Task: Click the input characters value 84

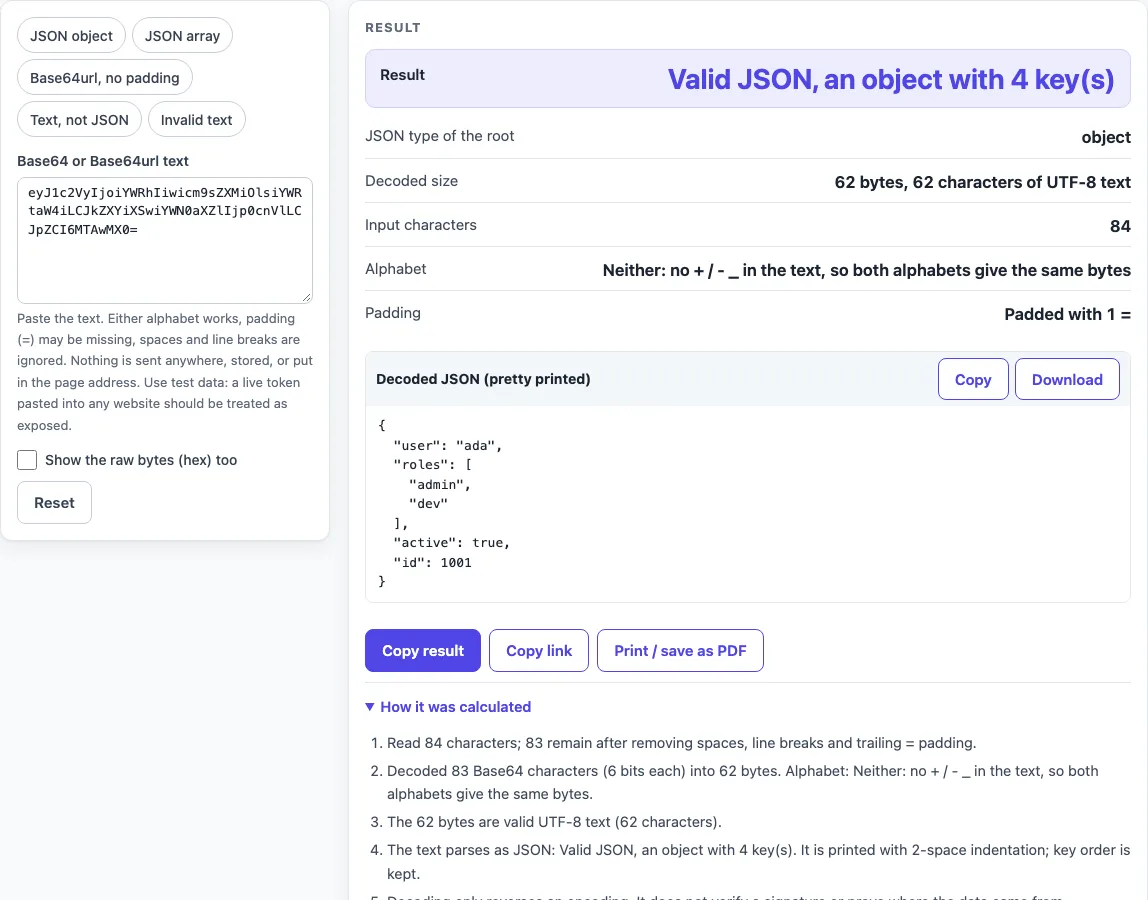Action: click(1120, 226)
